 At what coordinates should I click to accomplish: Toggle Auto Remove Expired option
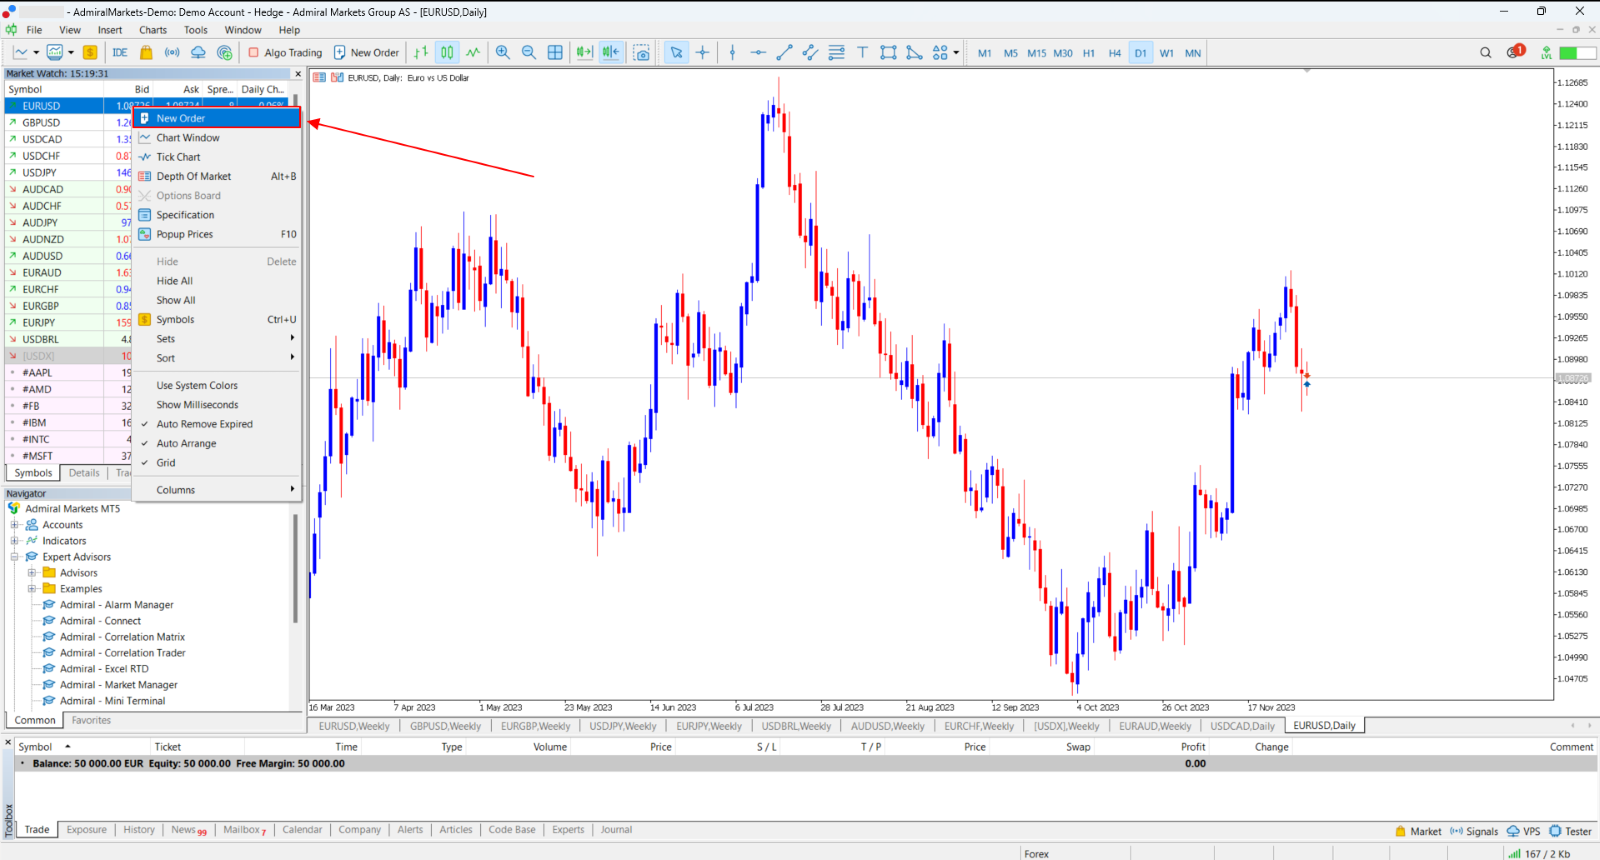(217, 424)
